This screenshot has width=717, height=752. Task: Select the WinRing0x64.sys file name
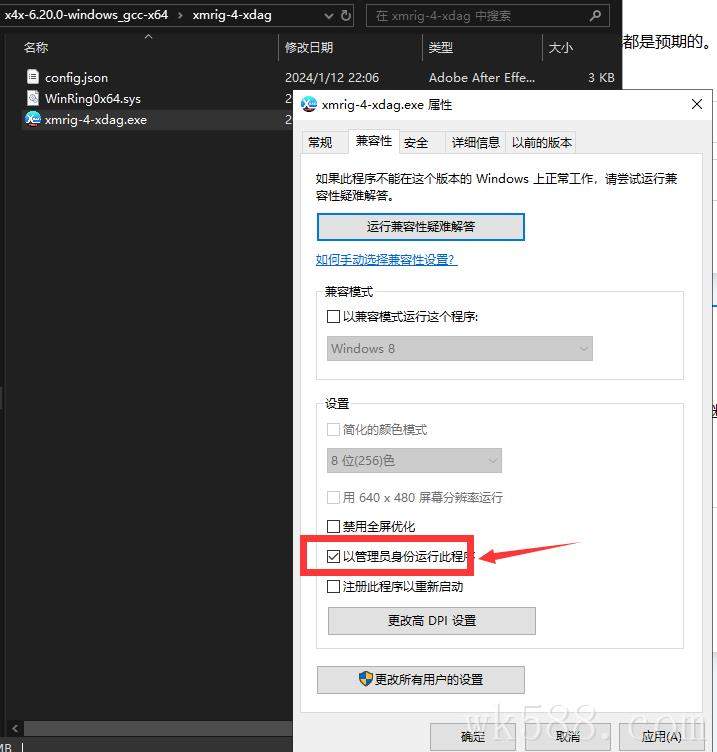click(93, 99)
